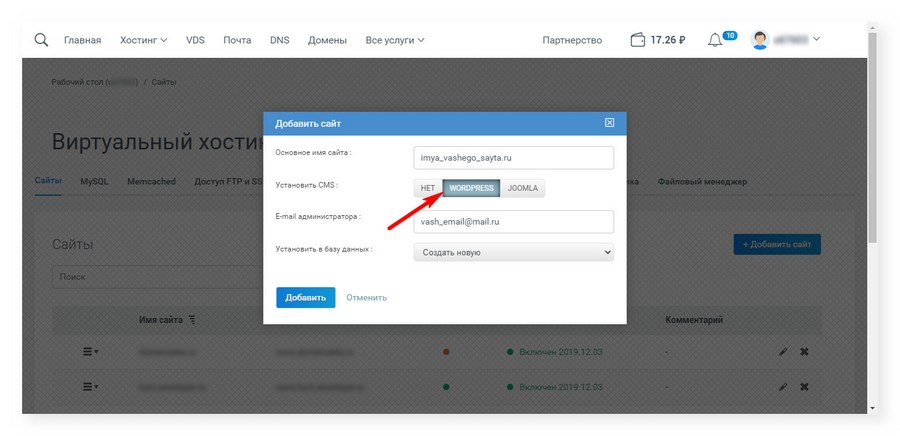
Task: Click the 17.26 ₽ balance text
Action: (668, 40)
